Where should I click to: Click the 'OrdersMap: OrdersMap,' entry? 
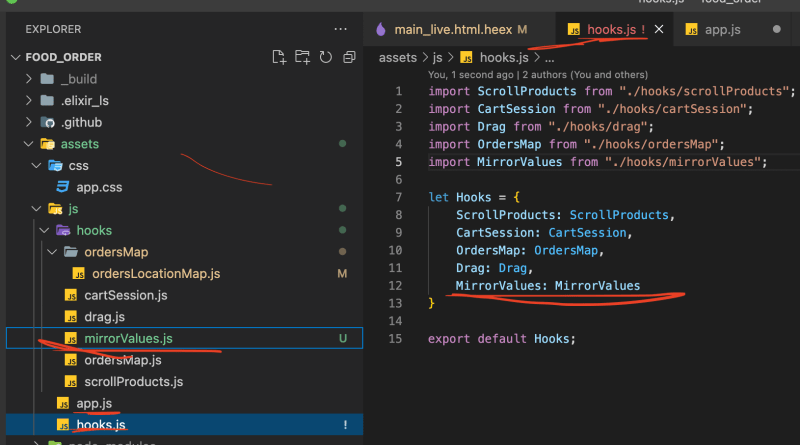click(530, 251)
